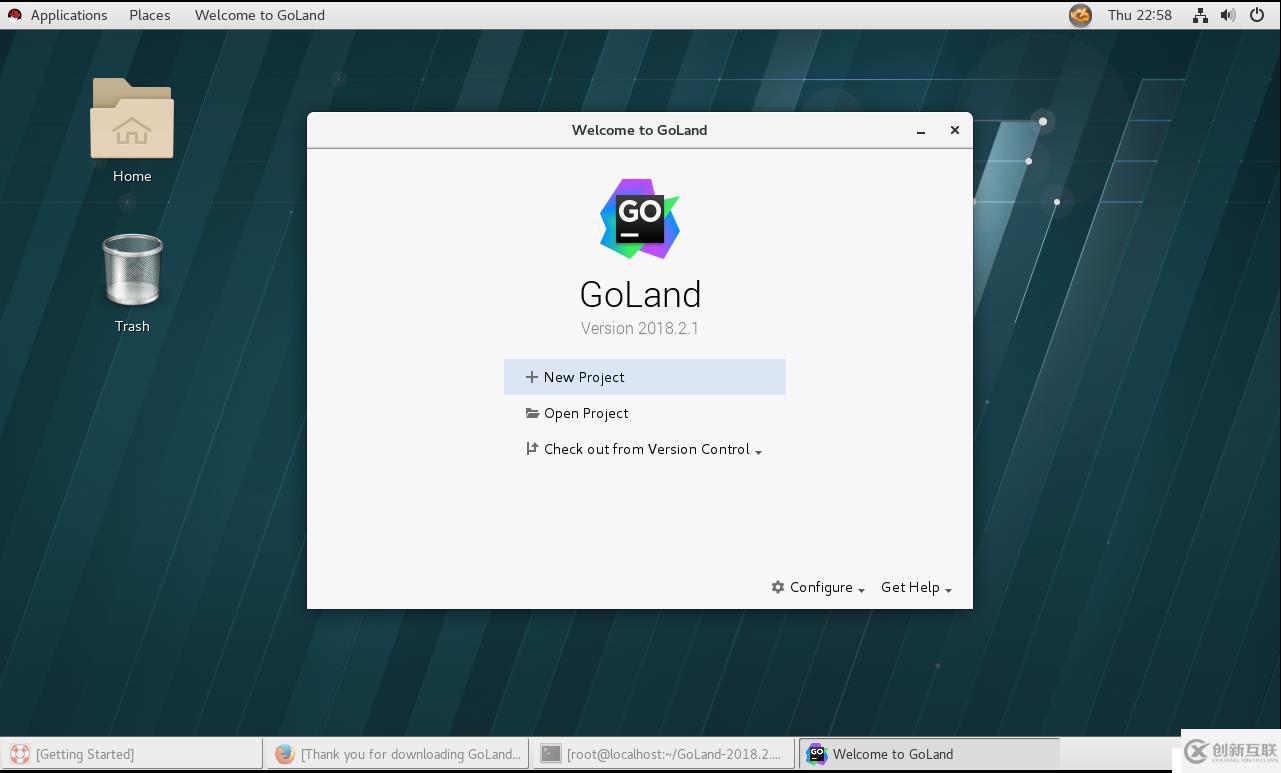The image size is (1281, 773).
Task: Open the Places menu in the top bar
Action: (150, 15)
